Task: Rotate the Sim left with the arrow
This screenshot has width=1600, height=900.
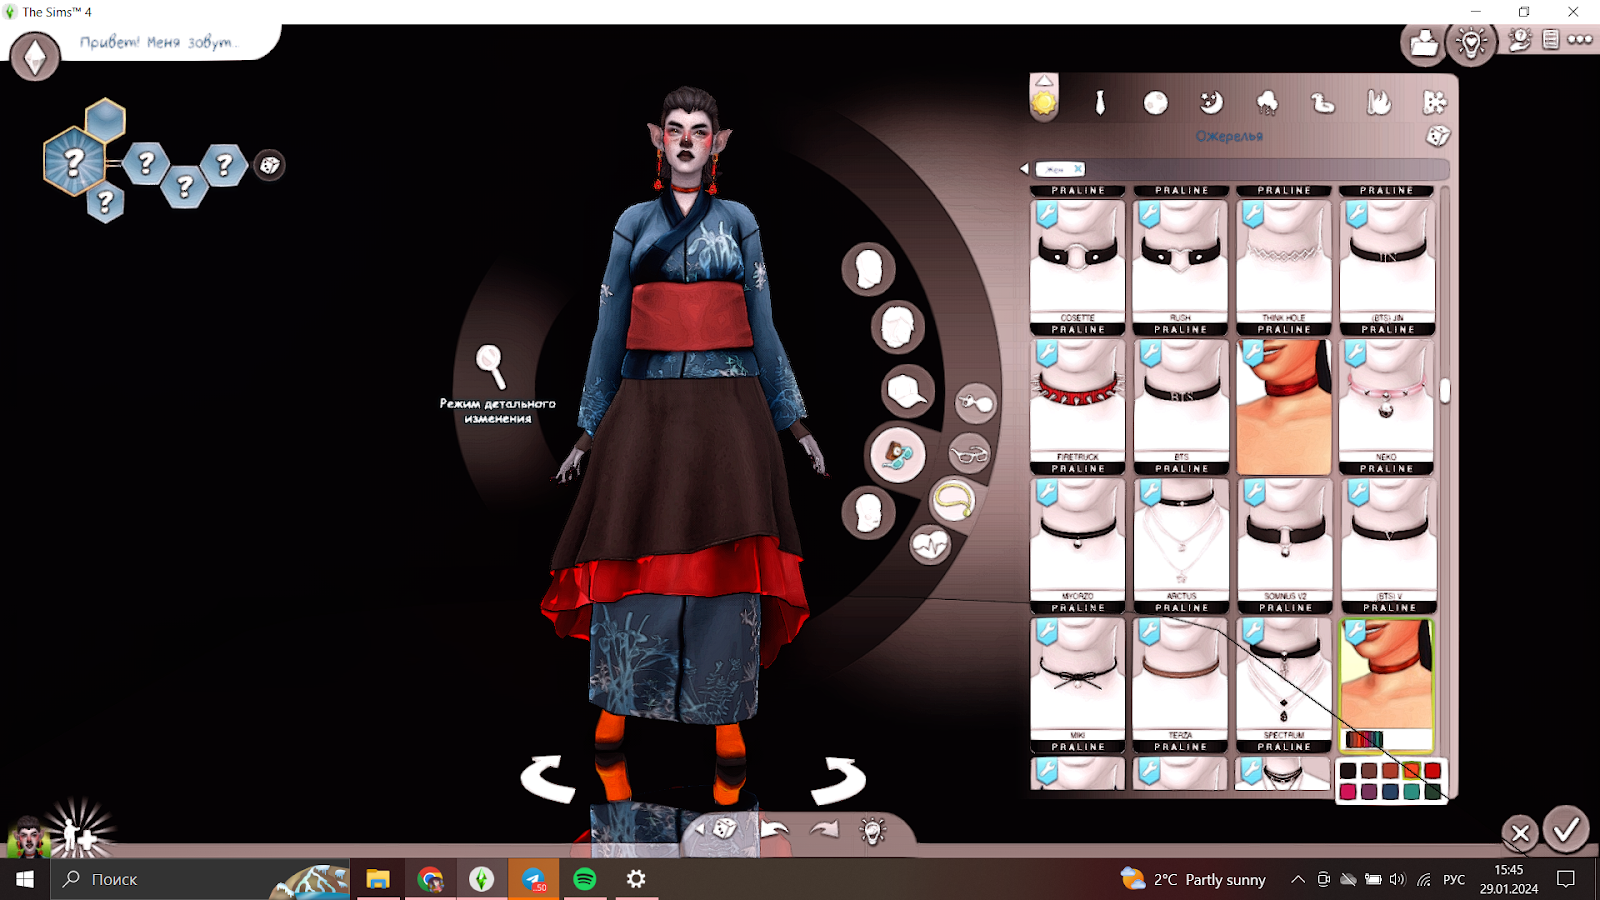Action: pos(548,779)
